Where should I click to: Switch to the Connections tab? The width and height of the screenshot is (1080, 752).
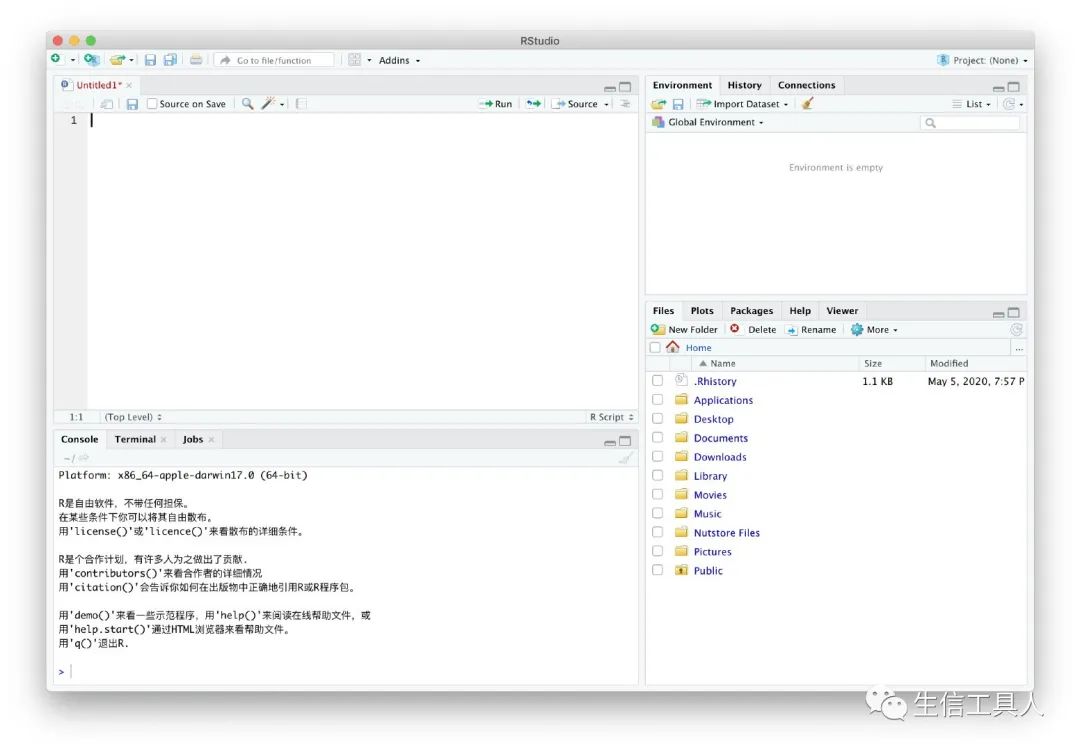806,85
